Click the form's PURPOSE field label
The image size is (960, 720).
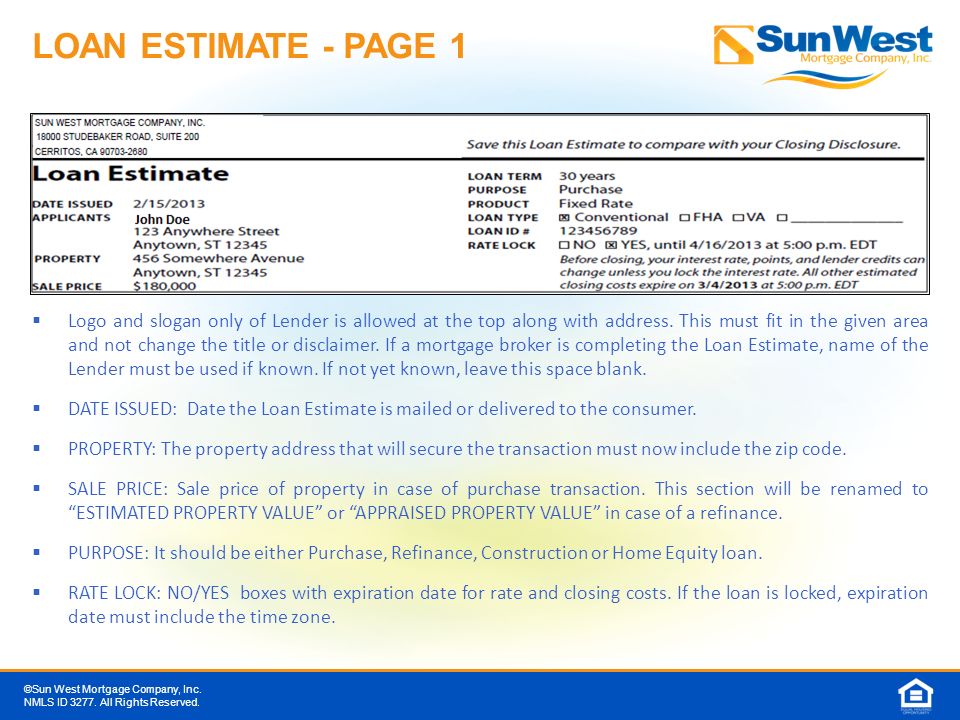[x=497, y=190]
